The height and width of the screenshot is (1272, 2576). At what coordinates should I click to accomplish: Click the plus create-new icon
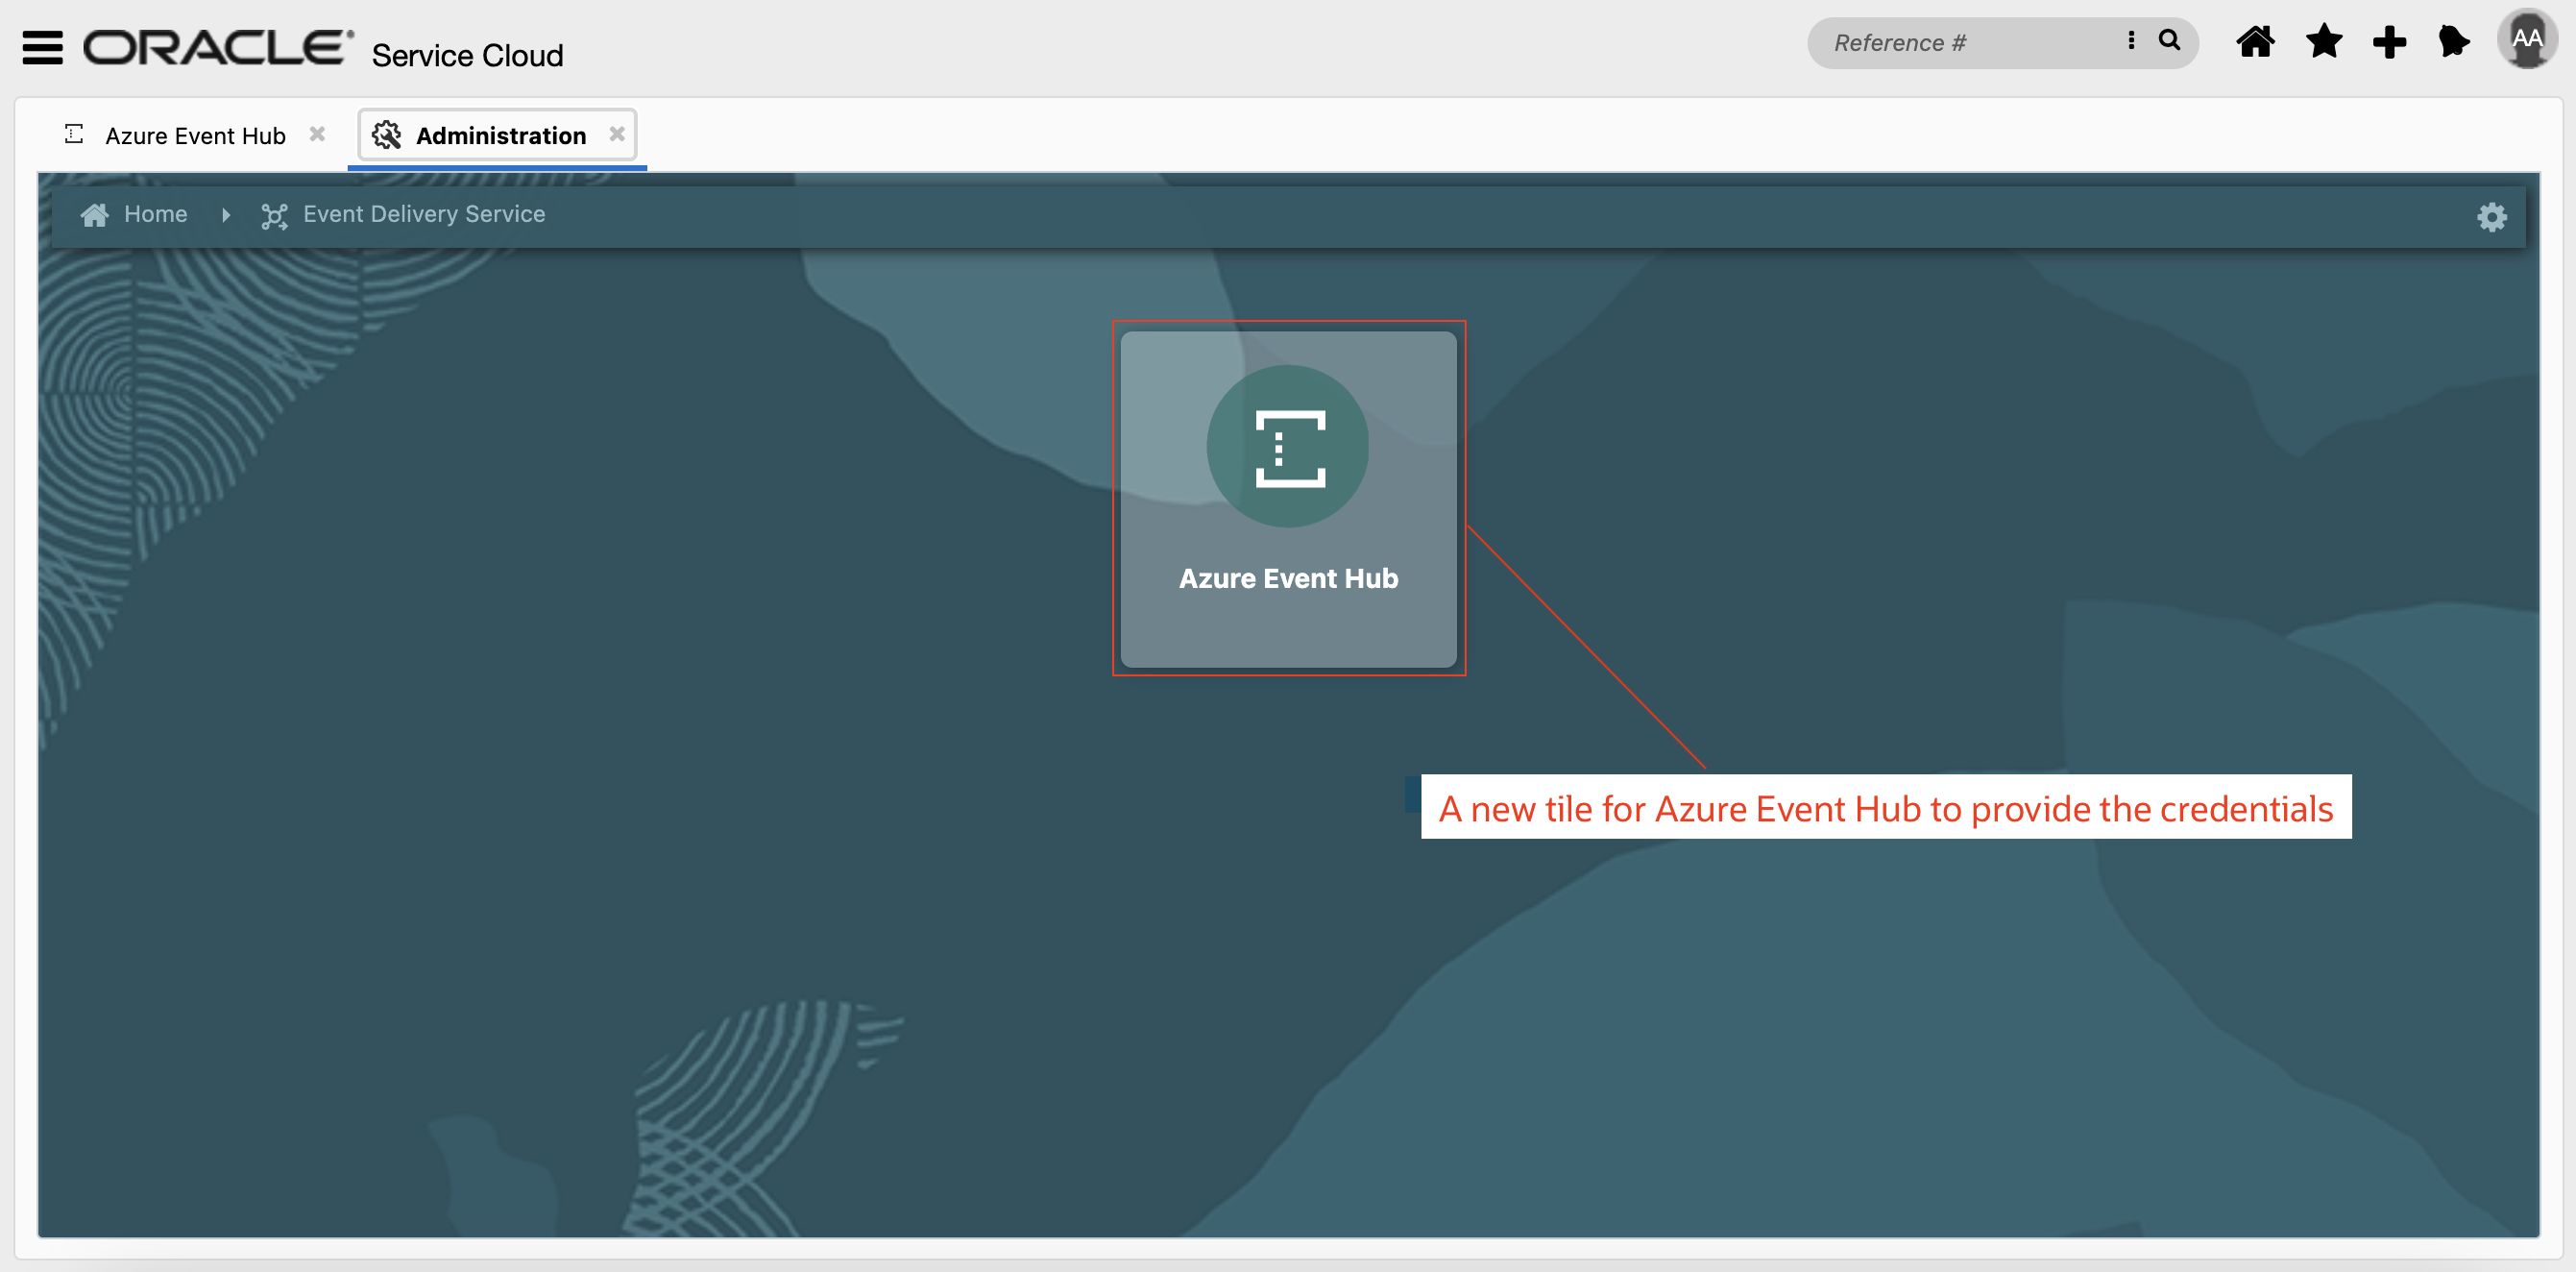point(2388,42)
